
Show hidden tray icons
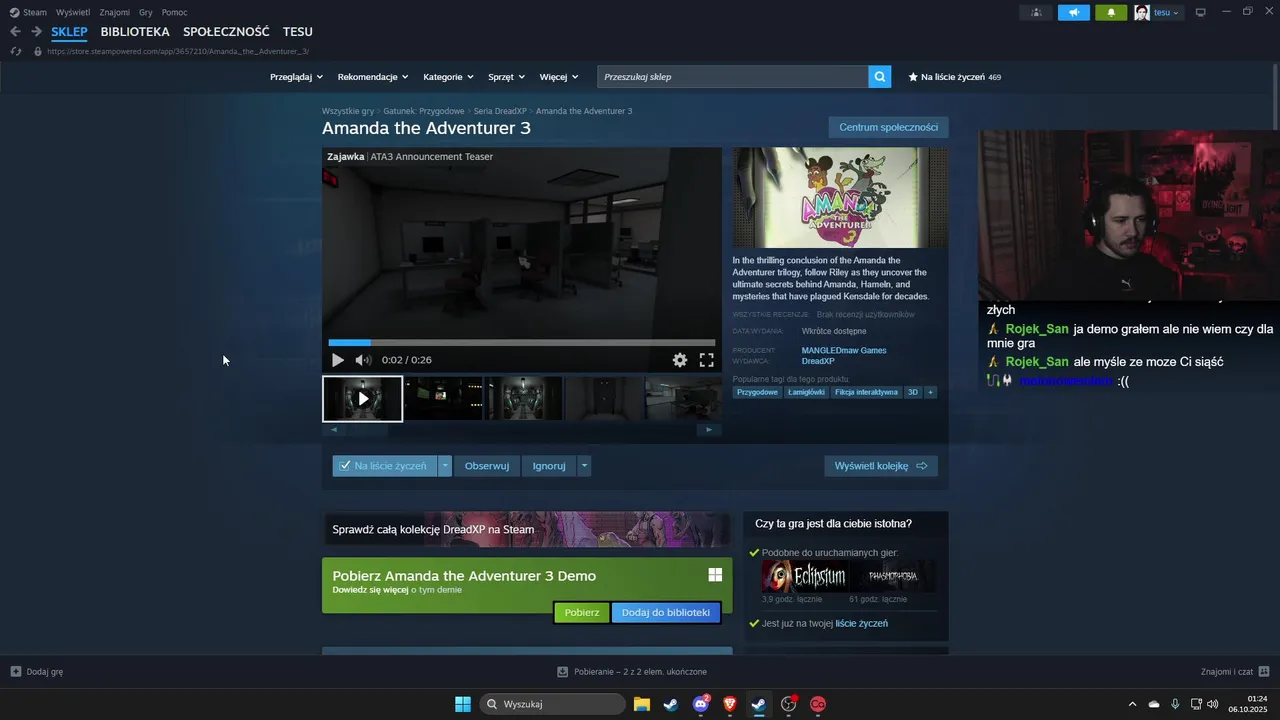(1132, 704)
